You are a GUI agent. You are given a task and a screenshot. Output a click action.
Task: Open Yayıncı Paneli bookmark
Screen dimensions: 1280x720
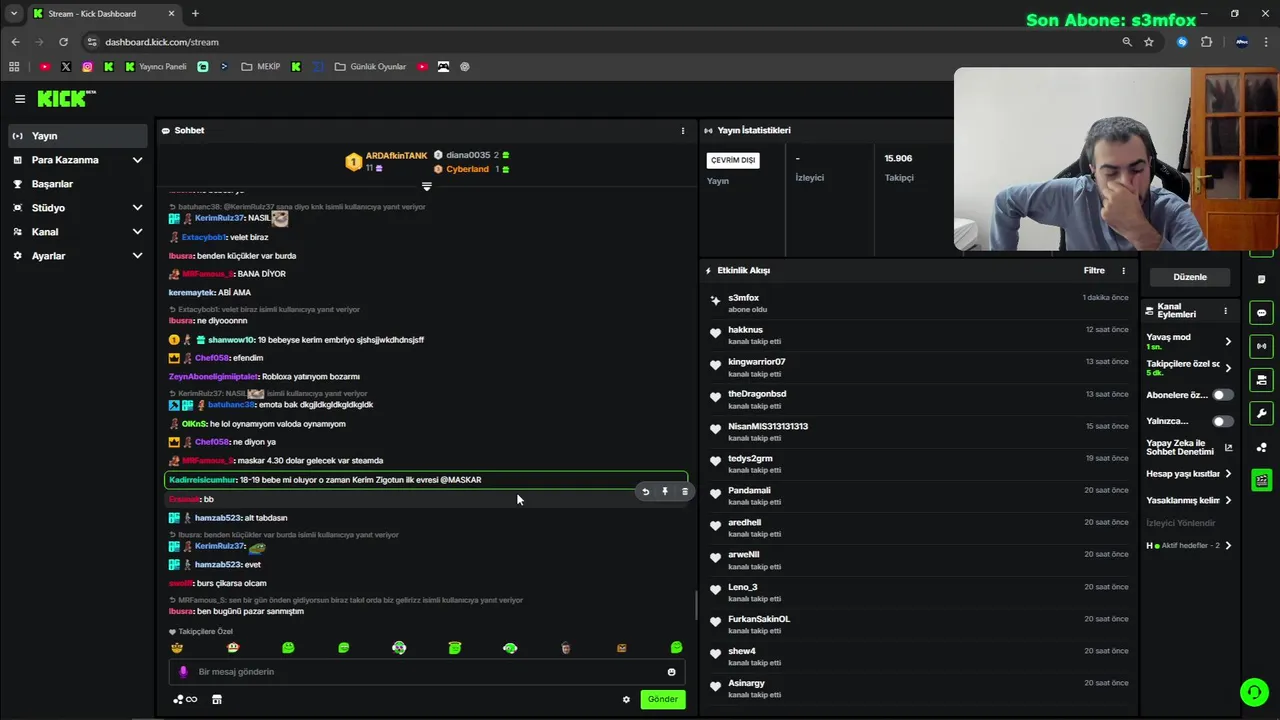[156, 67]
